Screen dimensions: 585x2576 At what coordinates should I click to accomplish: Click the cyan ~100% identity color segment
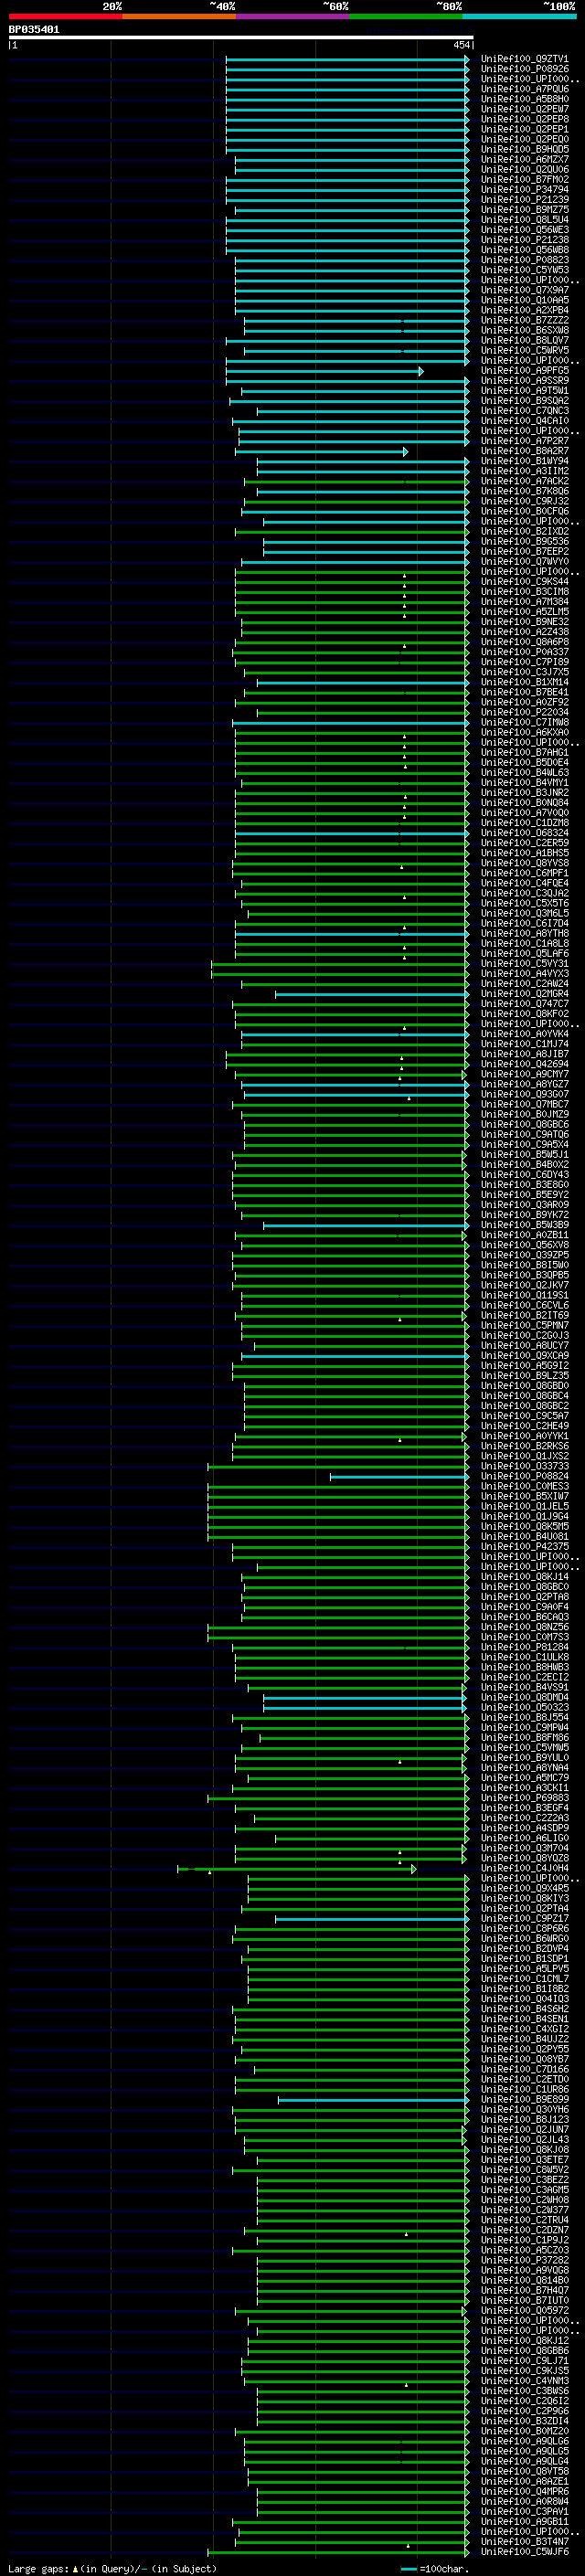pyautogui.click(x=518, y=16)
